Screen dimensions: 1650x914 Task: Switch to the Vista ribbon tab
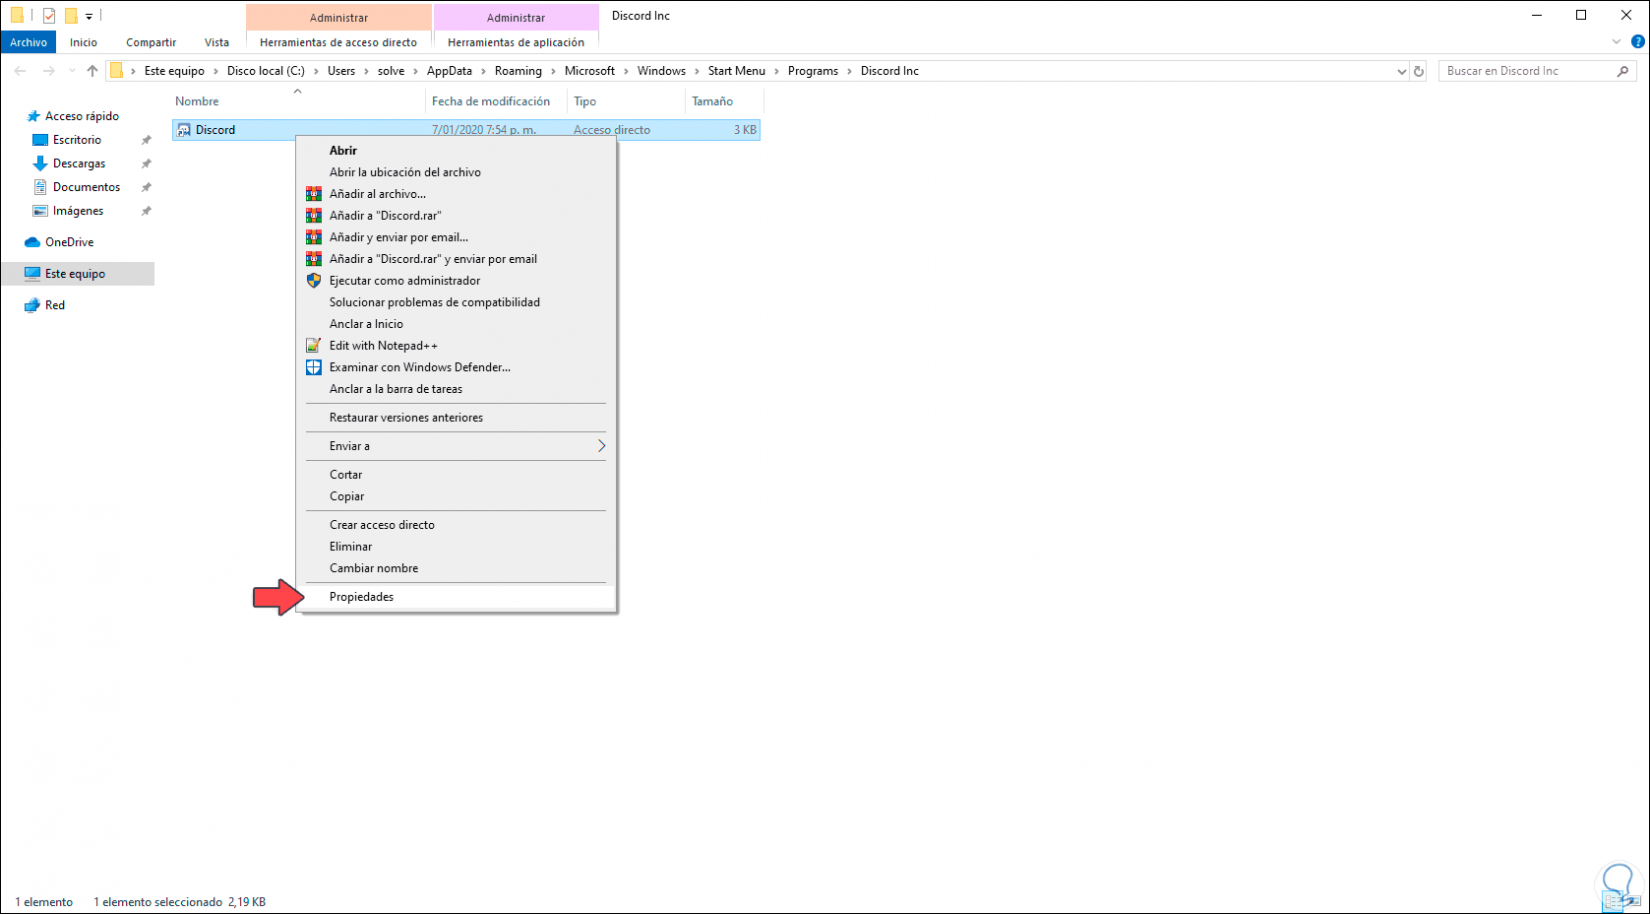[217, 42]
